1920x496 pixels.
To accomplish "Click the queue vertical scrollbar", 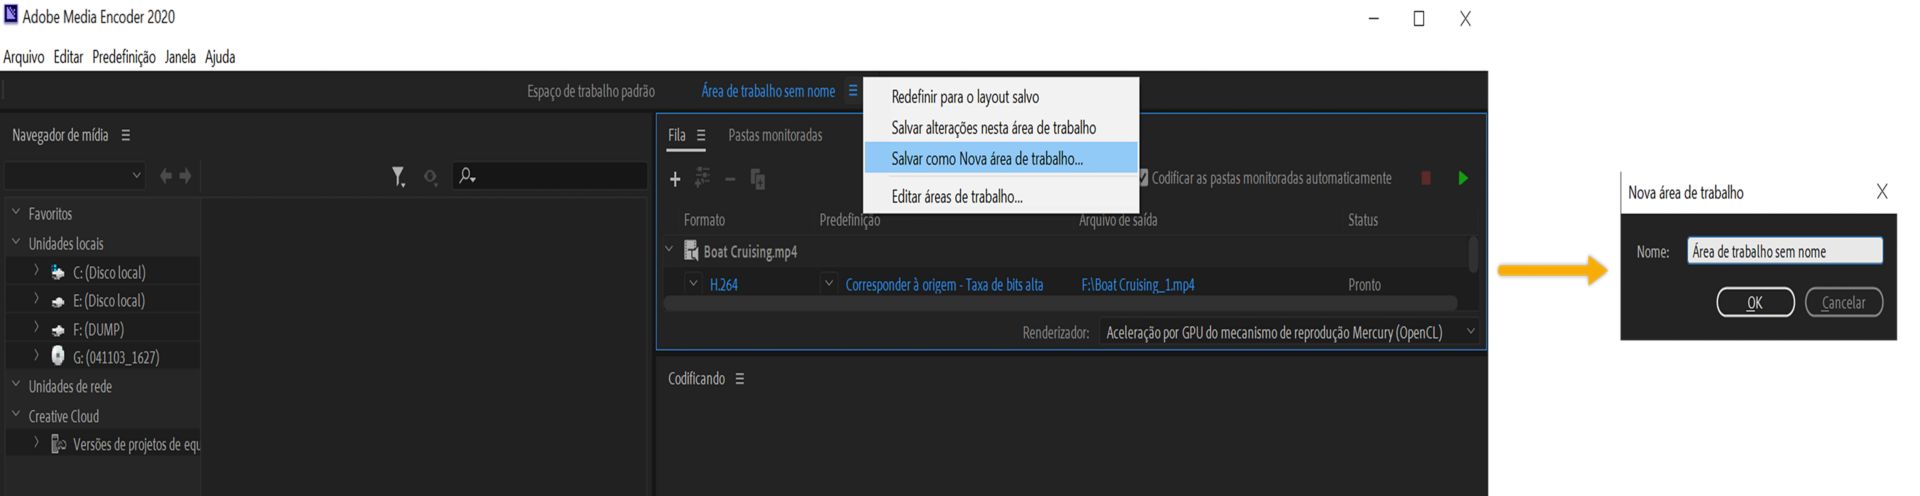I will pyautogui.click(x=1473, y=254).
